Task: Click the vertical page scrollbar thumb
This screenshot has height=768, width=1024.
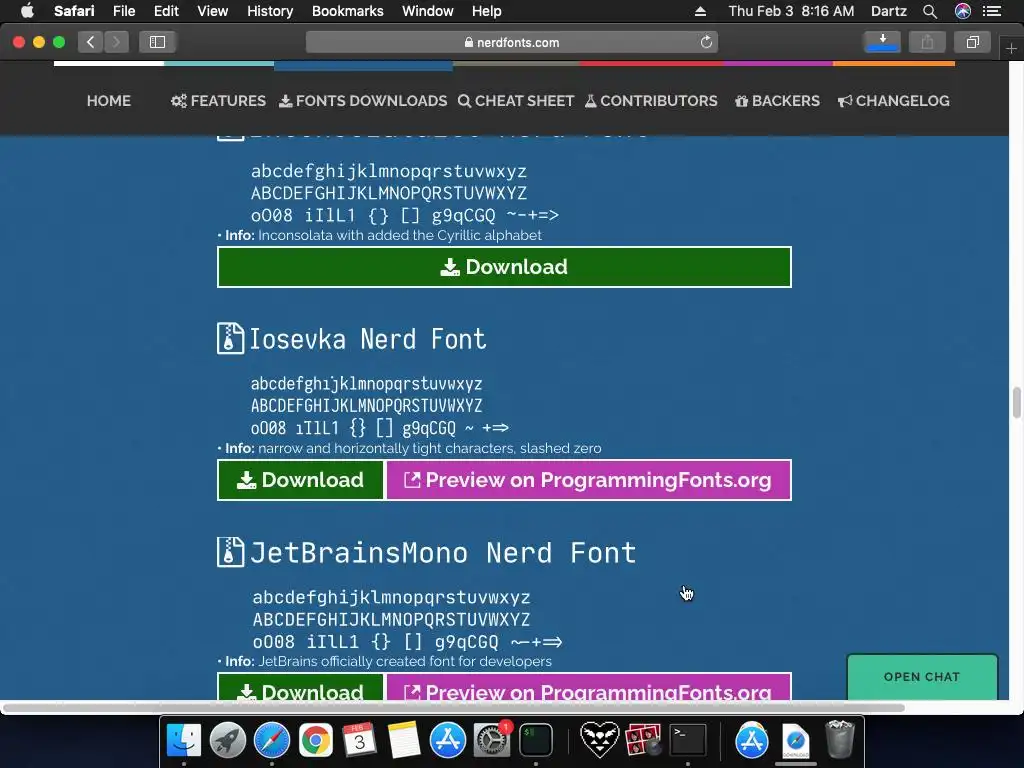Action: [1016, 402]
